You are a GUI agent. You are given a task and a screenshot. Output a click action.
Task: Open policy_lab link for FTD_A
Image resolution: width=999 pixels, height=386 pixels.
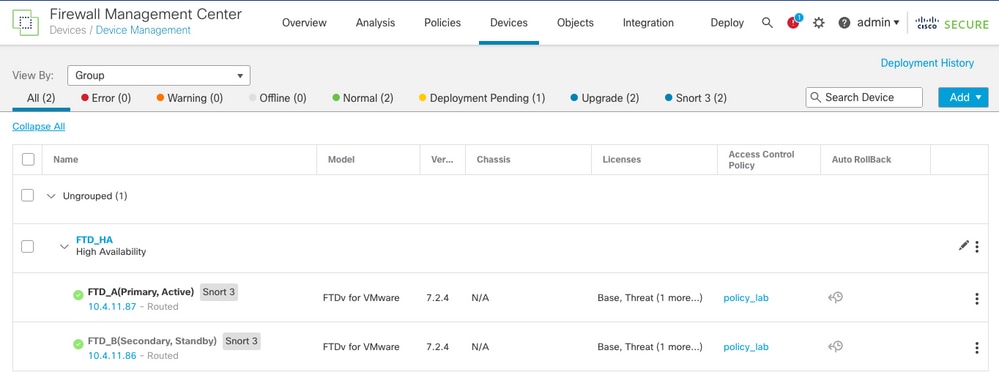(746, 298)
